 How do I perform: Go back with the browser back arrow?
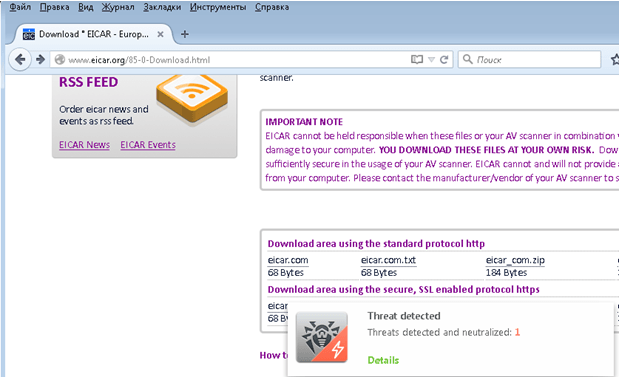tap(20, 60)
